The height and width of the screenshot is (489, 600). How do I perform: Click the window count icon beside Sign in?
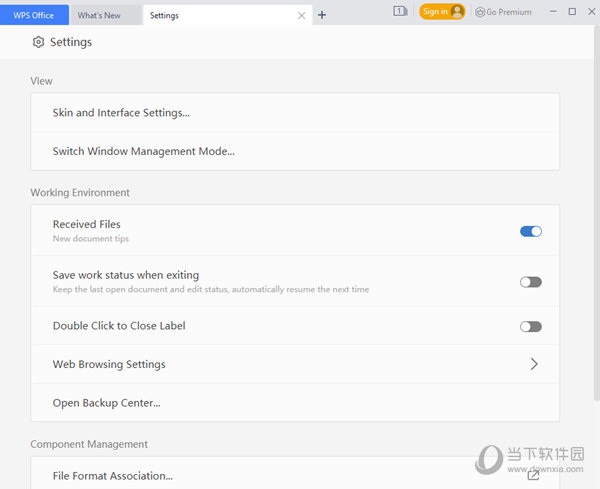tap(400, 11)
